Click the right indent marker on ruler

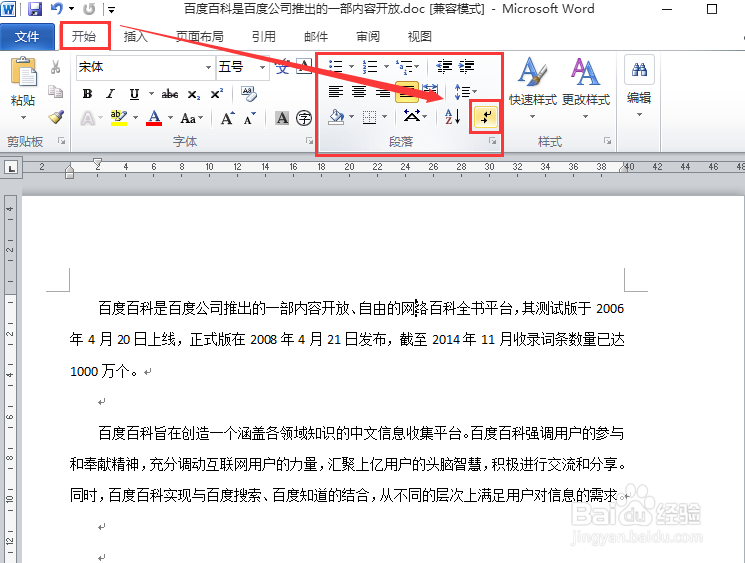(624, 167)
